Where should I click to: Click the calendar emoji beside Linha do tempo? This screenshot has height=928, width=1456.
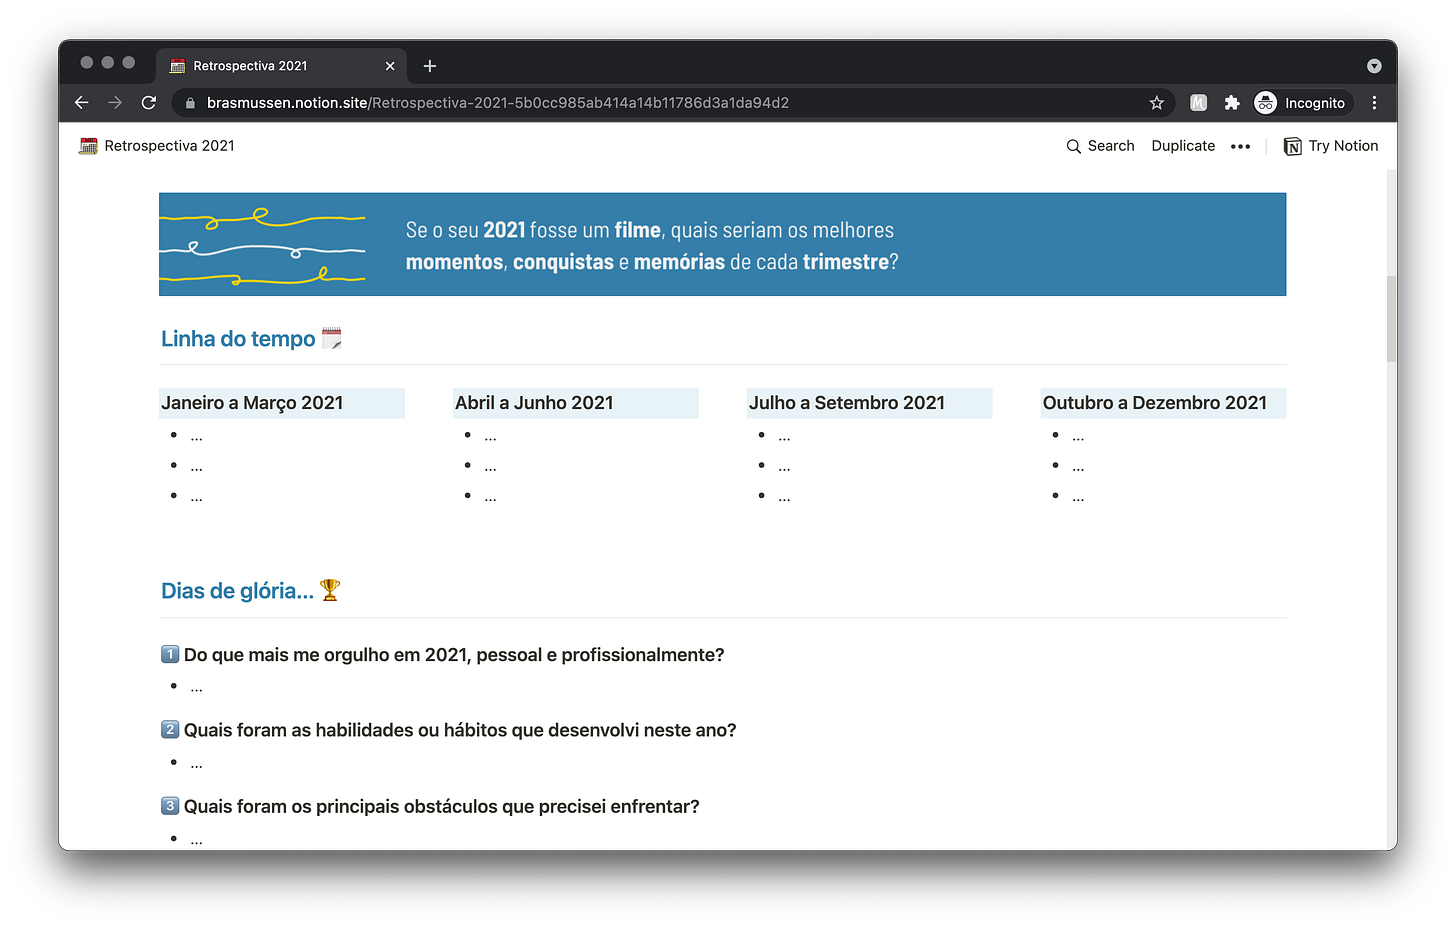pos(332,338)
